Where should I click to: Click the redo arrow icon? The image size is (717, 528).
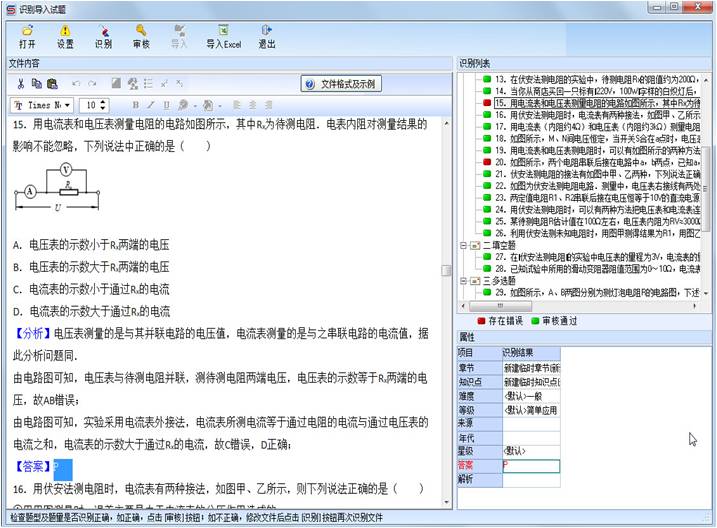coord(92,84)
